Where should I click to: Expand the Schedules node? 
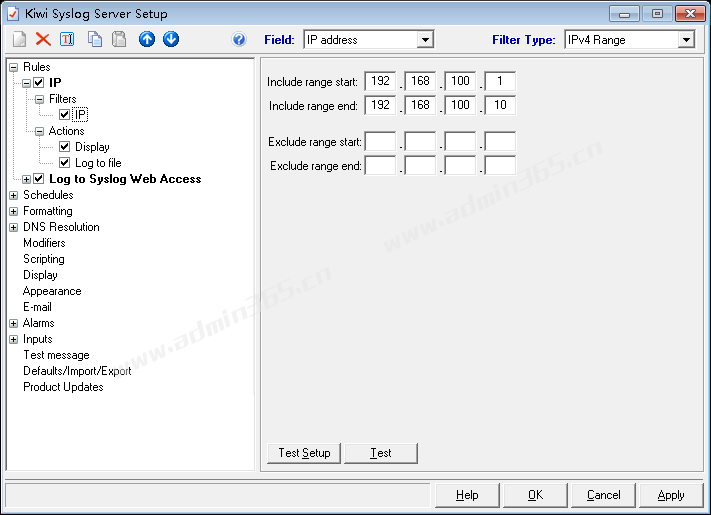pos(14,195)
